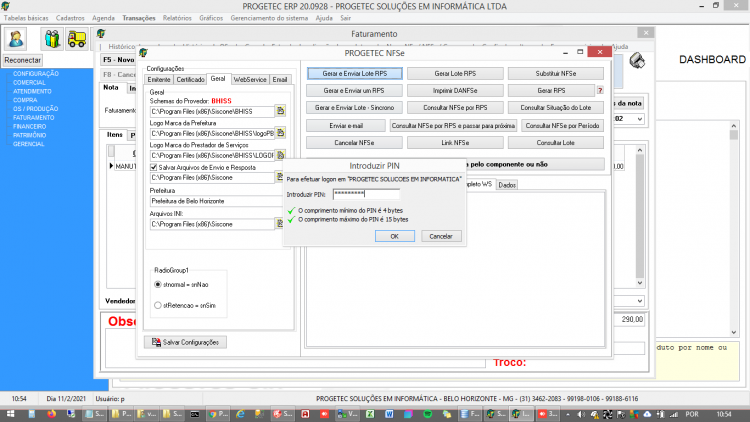The width and height of the screenshot is (750, 422).
Task: Open Internet Explorer from the taskbar
Action: tap(240, 414)
